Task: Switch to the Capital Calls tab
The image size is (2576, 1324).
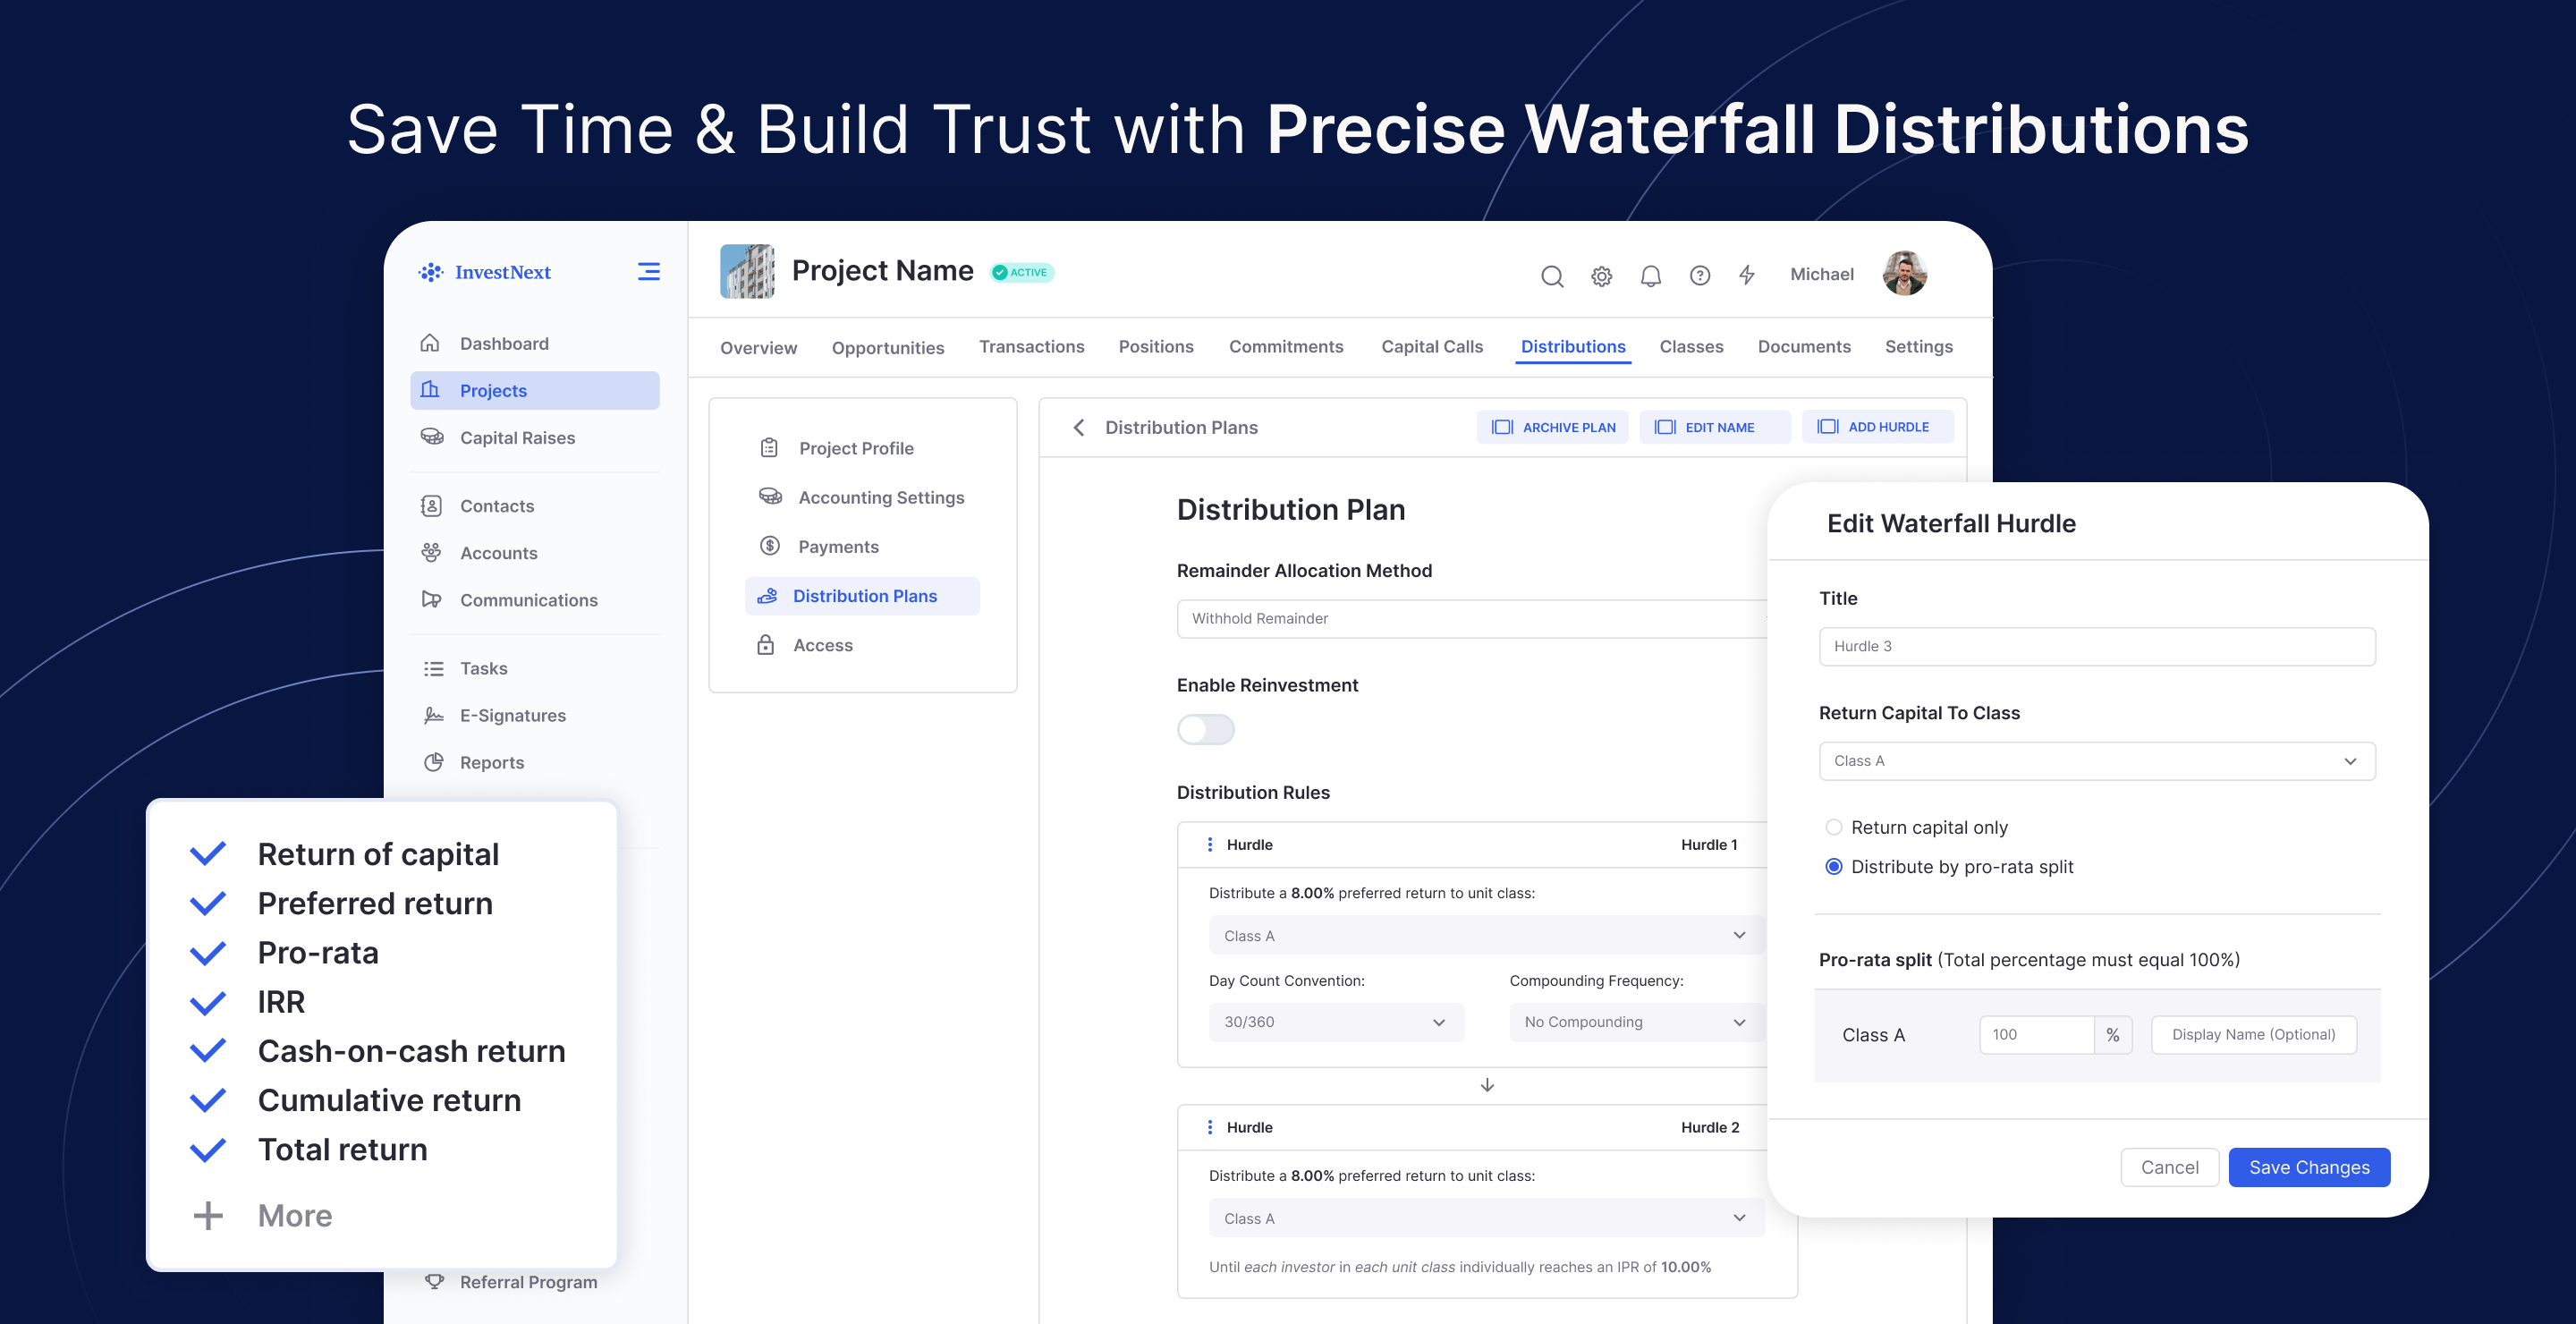Action: click(x=1432, y=347)
